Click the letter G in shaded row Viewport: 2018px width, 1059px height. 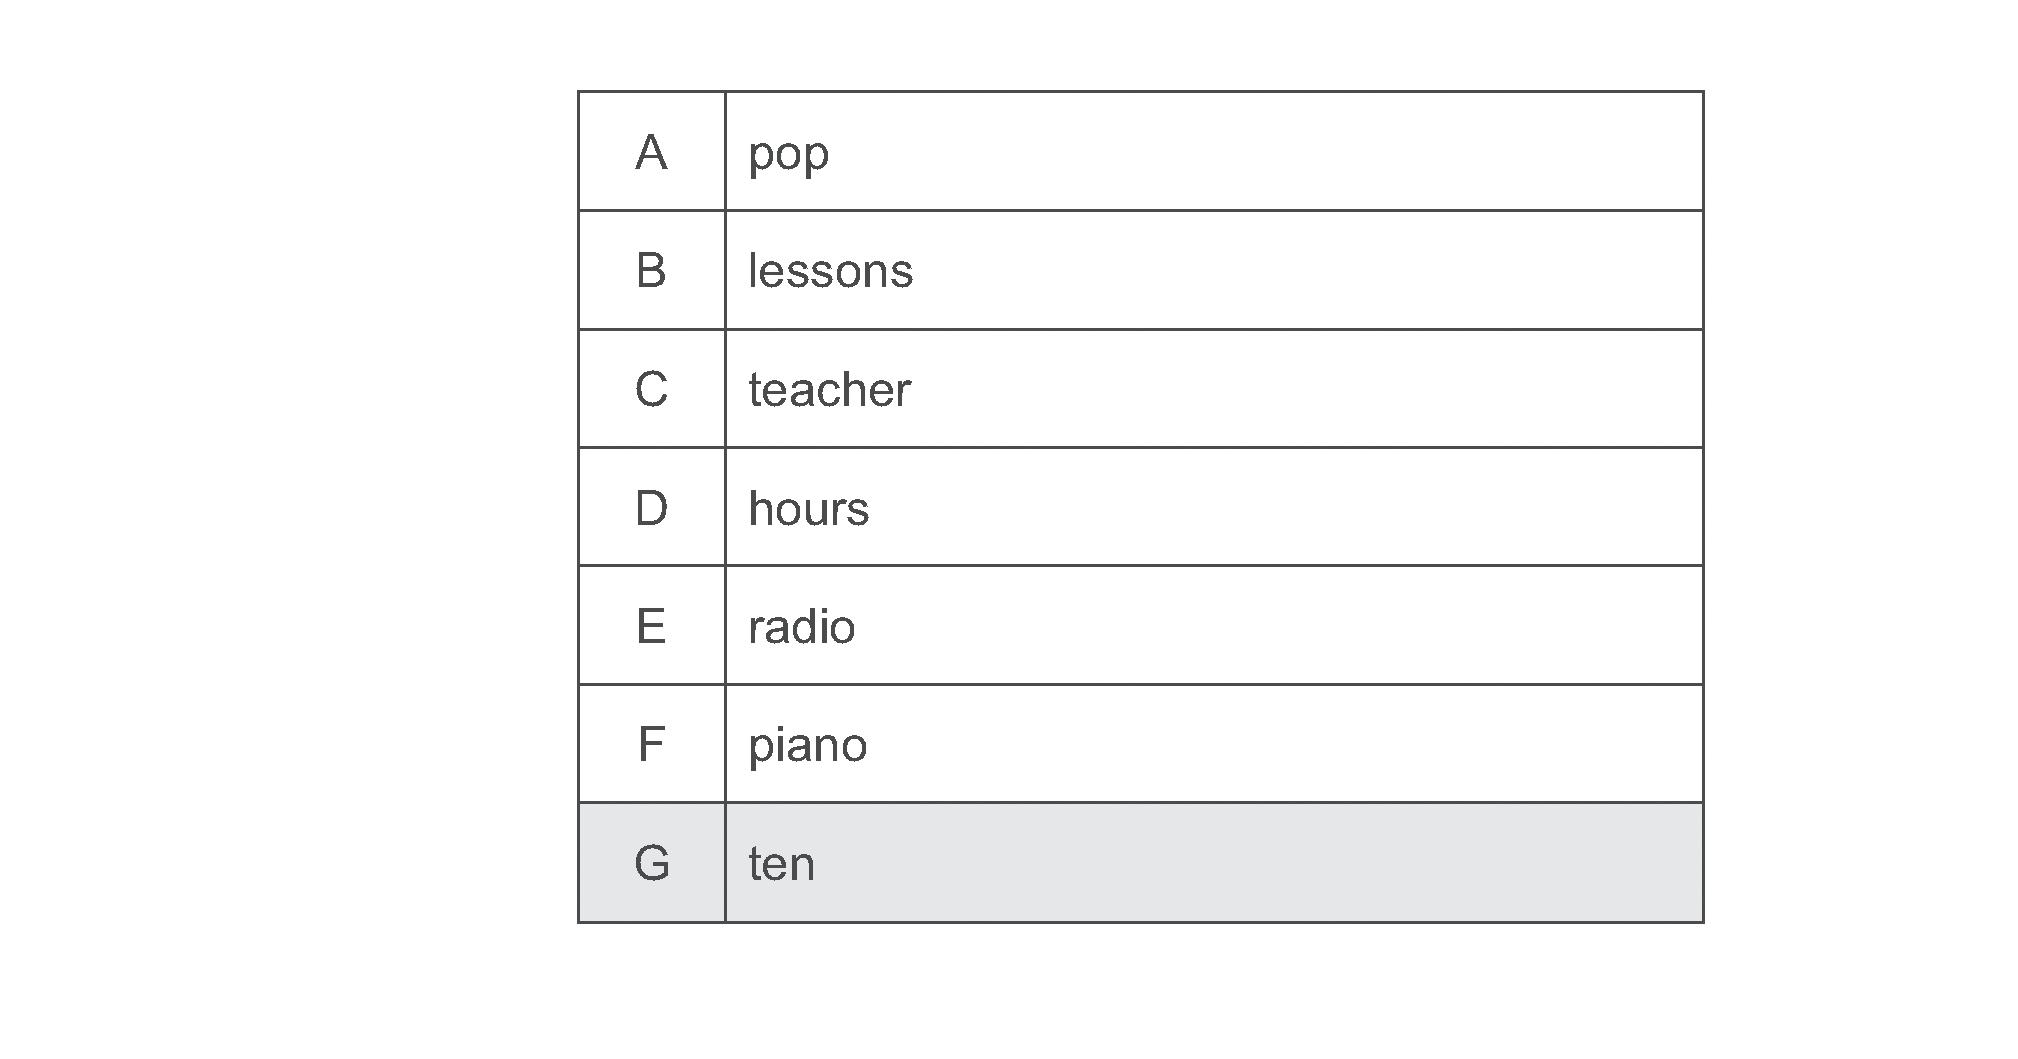click(x=651, y=863)
